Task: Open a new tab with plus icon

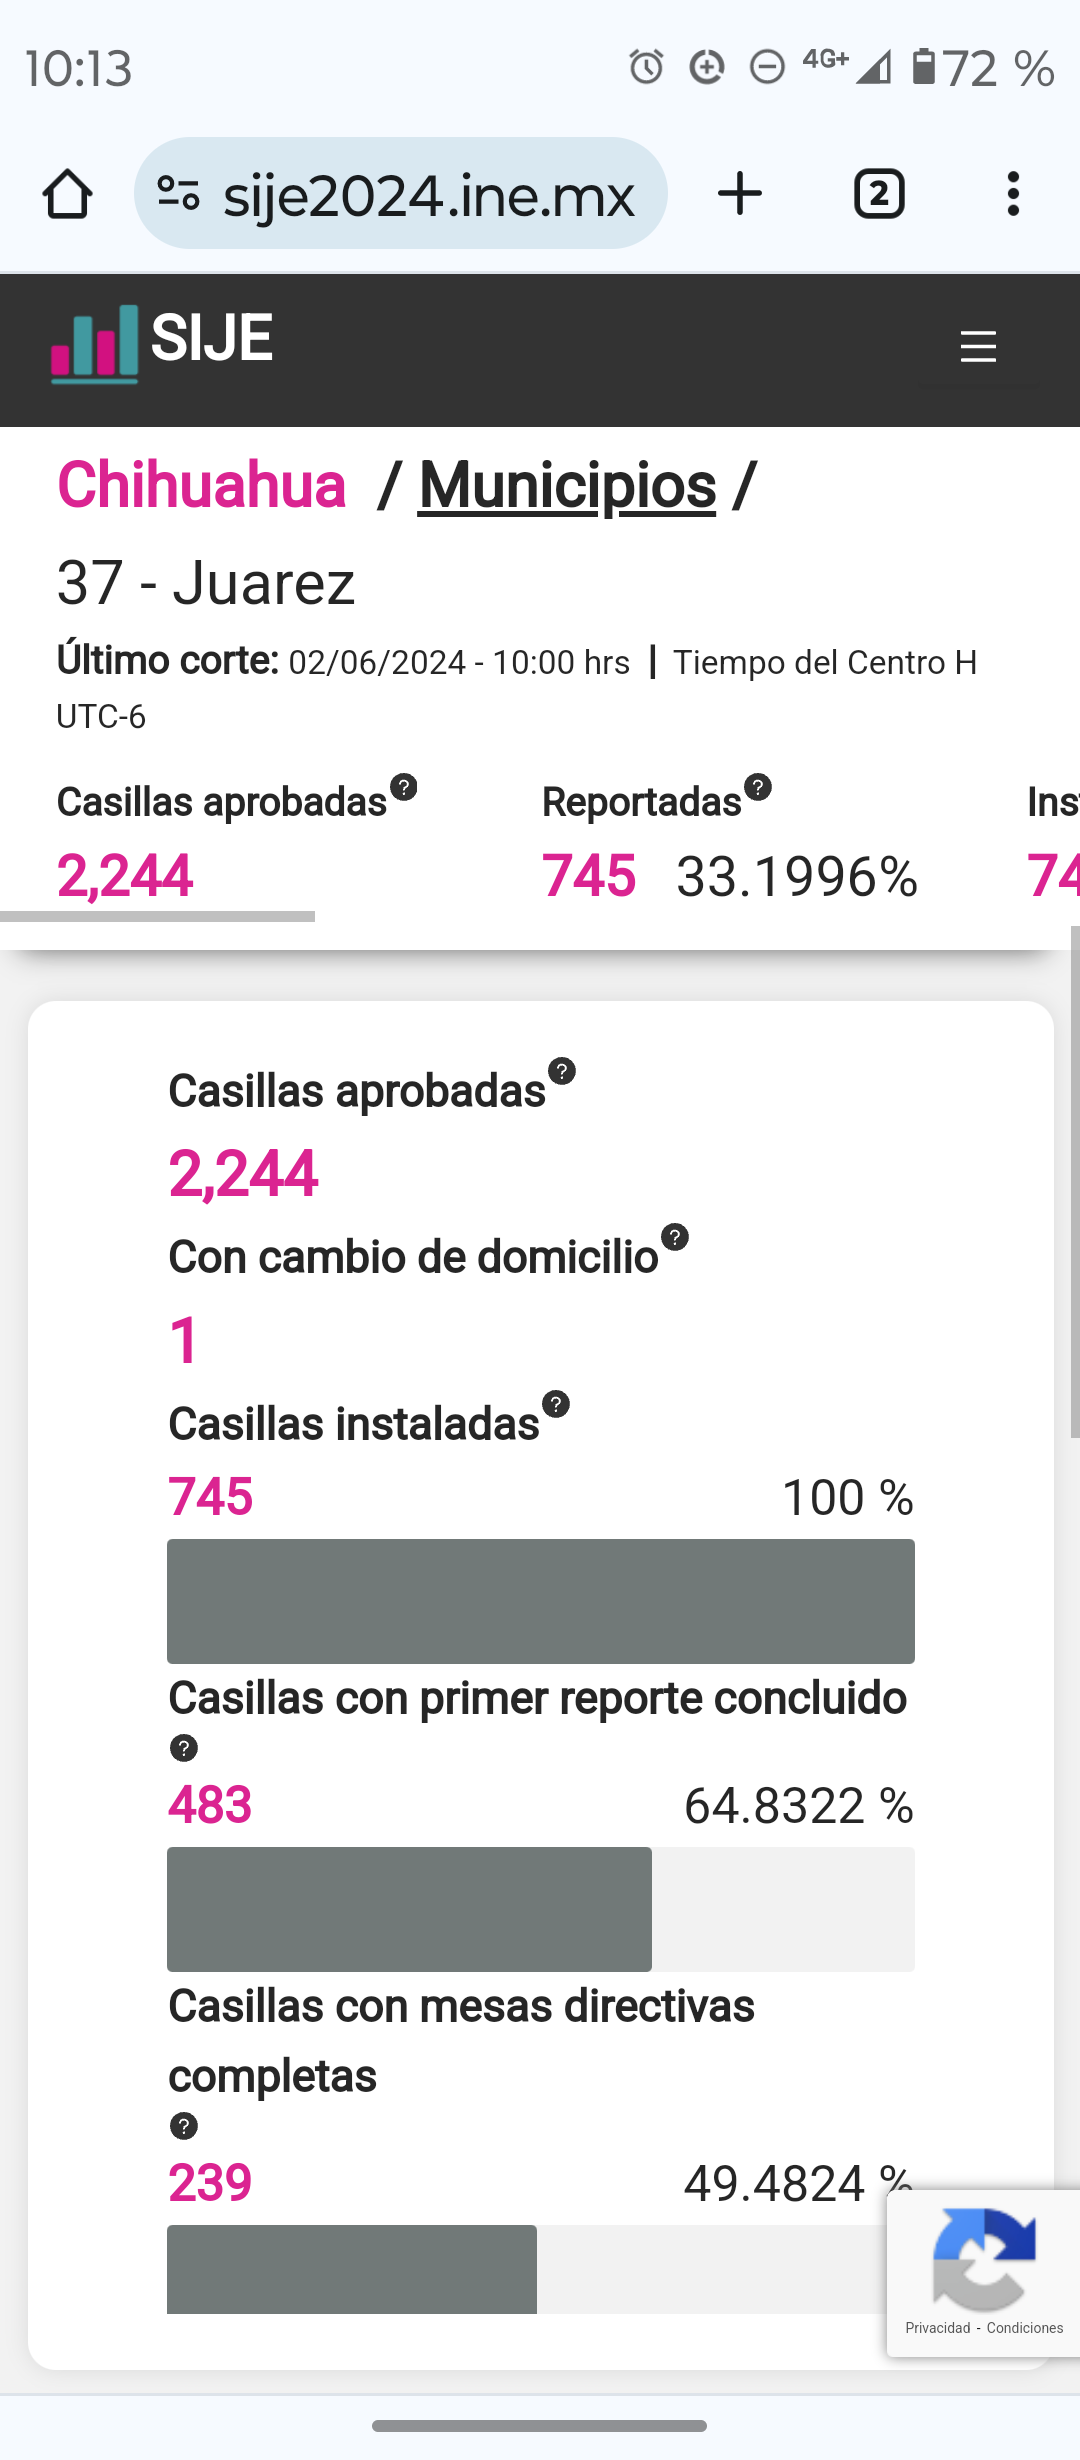Action: [740, 193]
